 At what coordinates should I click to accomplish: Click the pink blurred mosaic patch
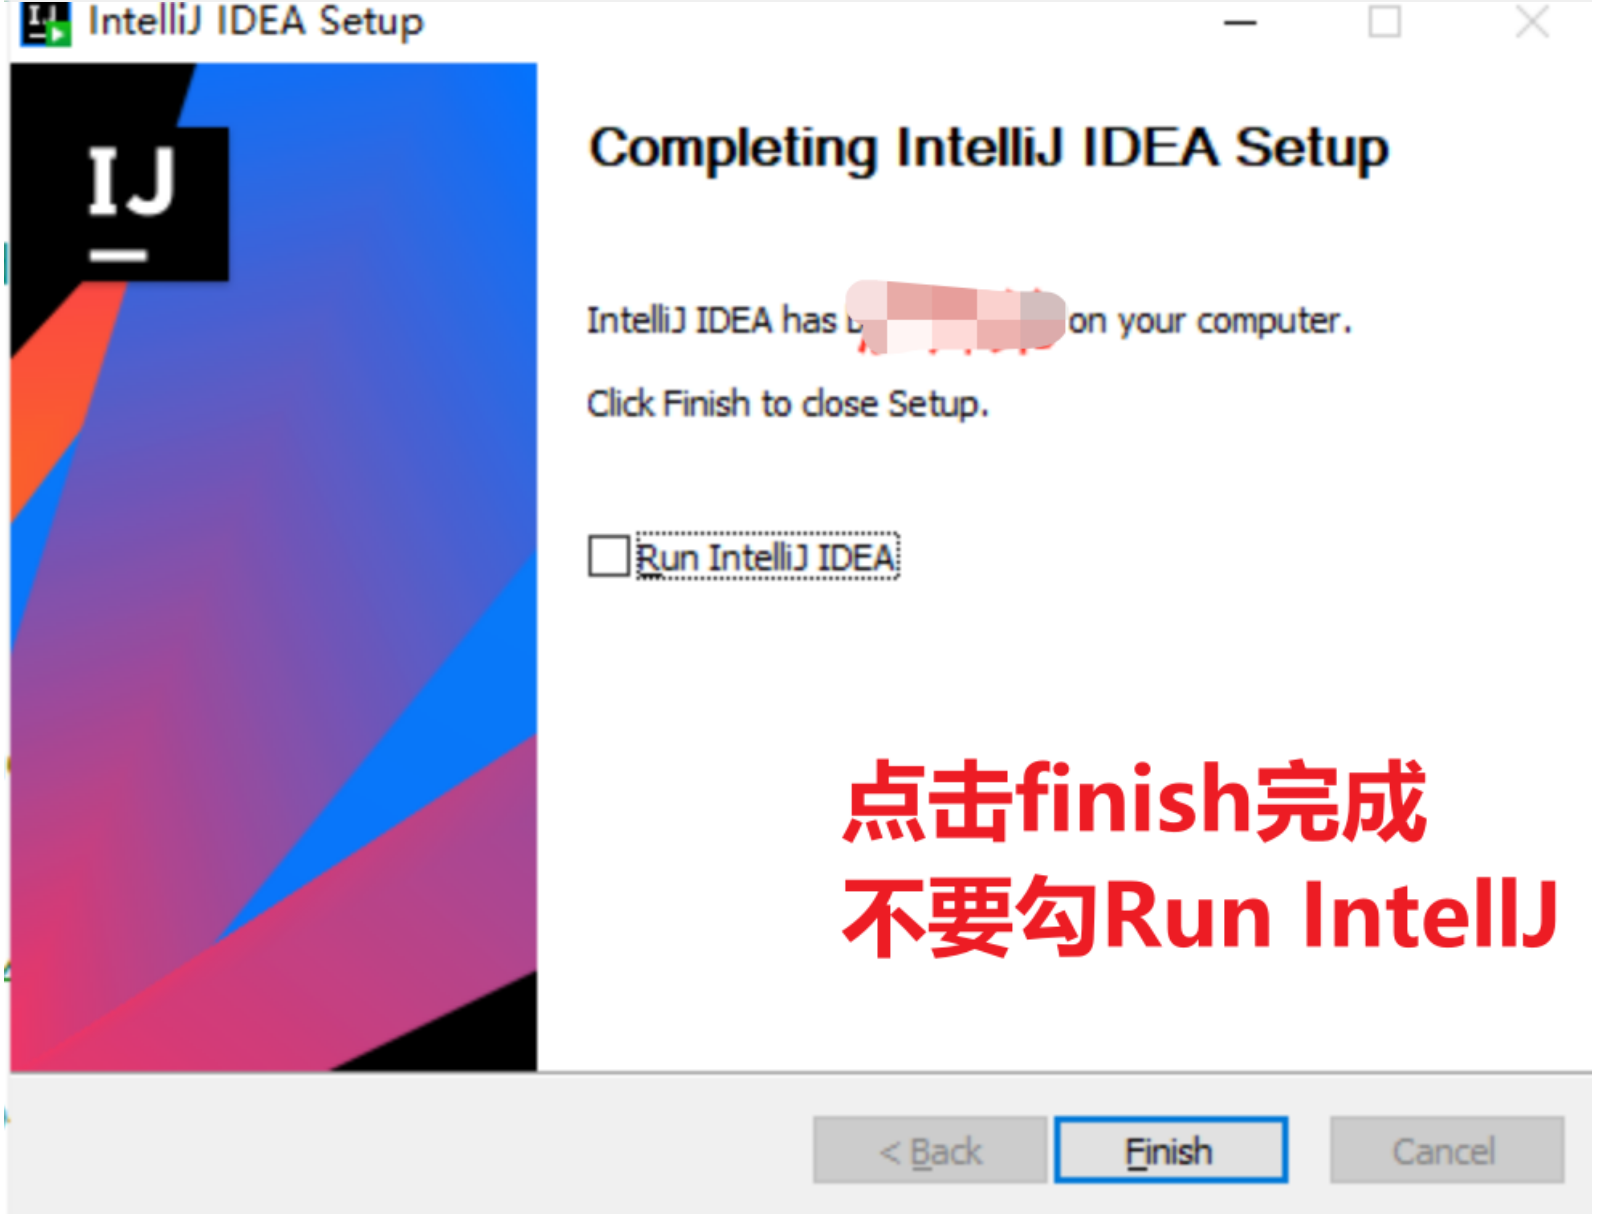coord(955,318)
